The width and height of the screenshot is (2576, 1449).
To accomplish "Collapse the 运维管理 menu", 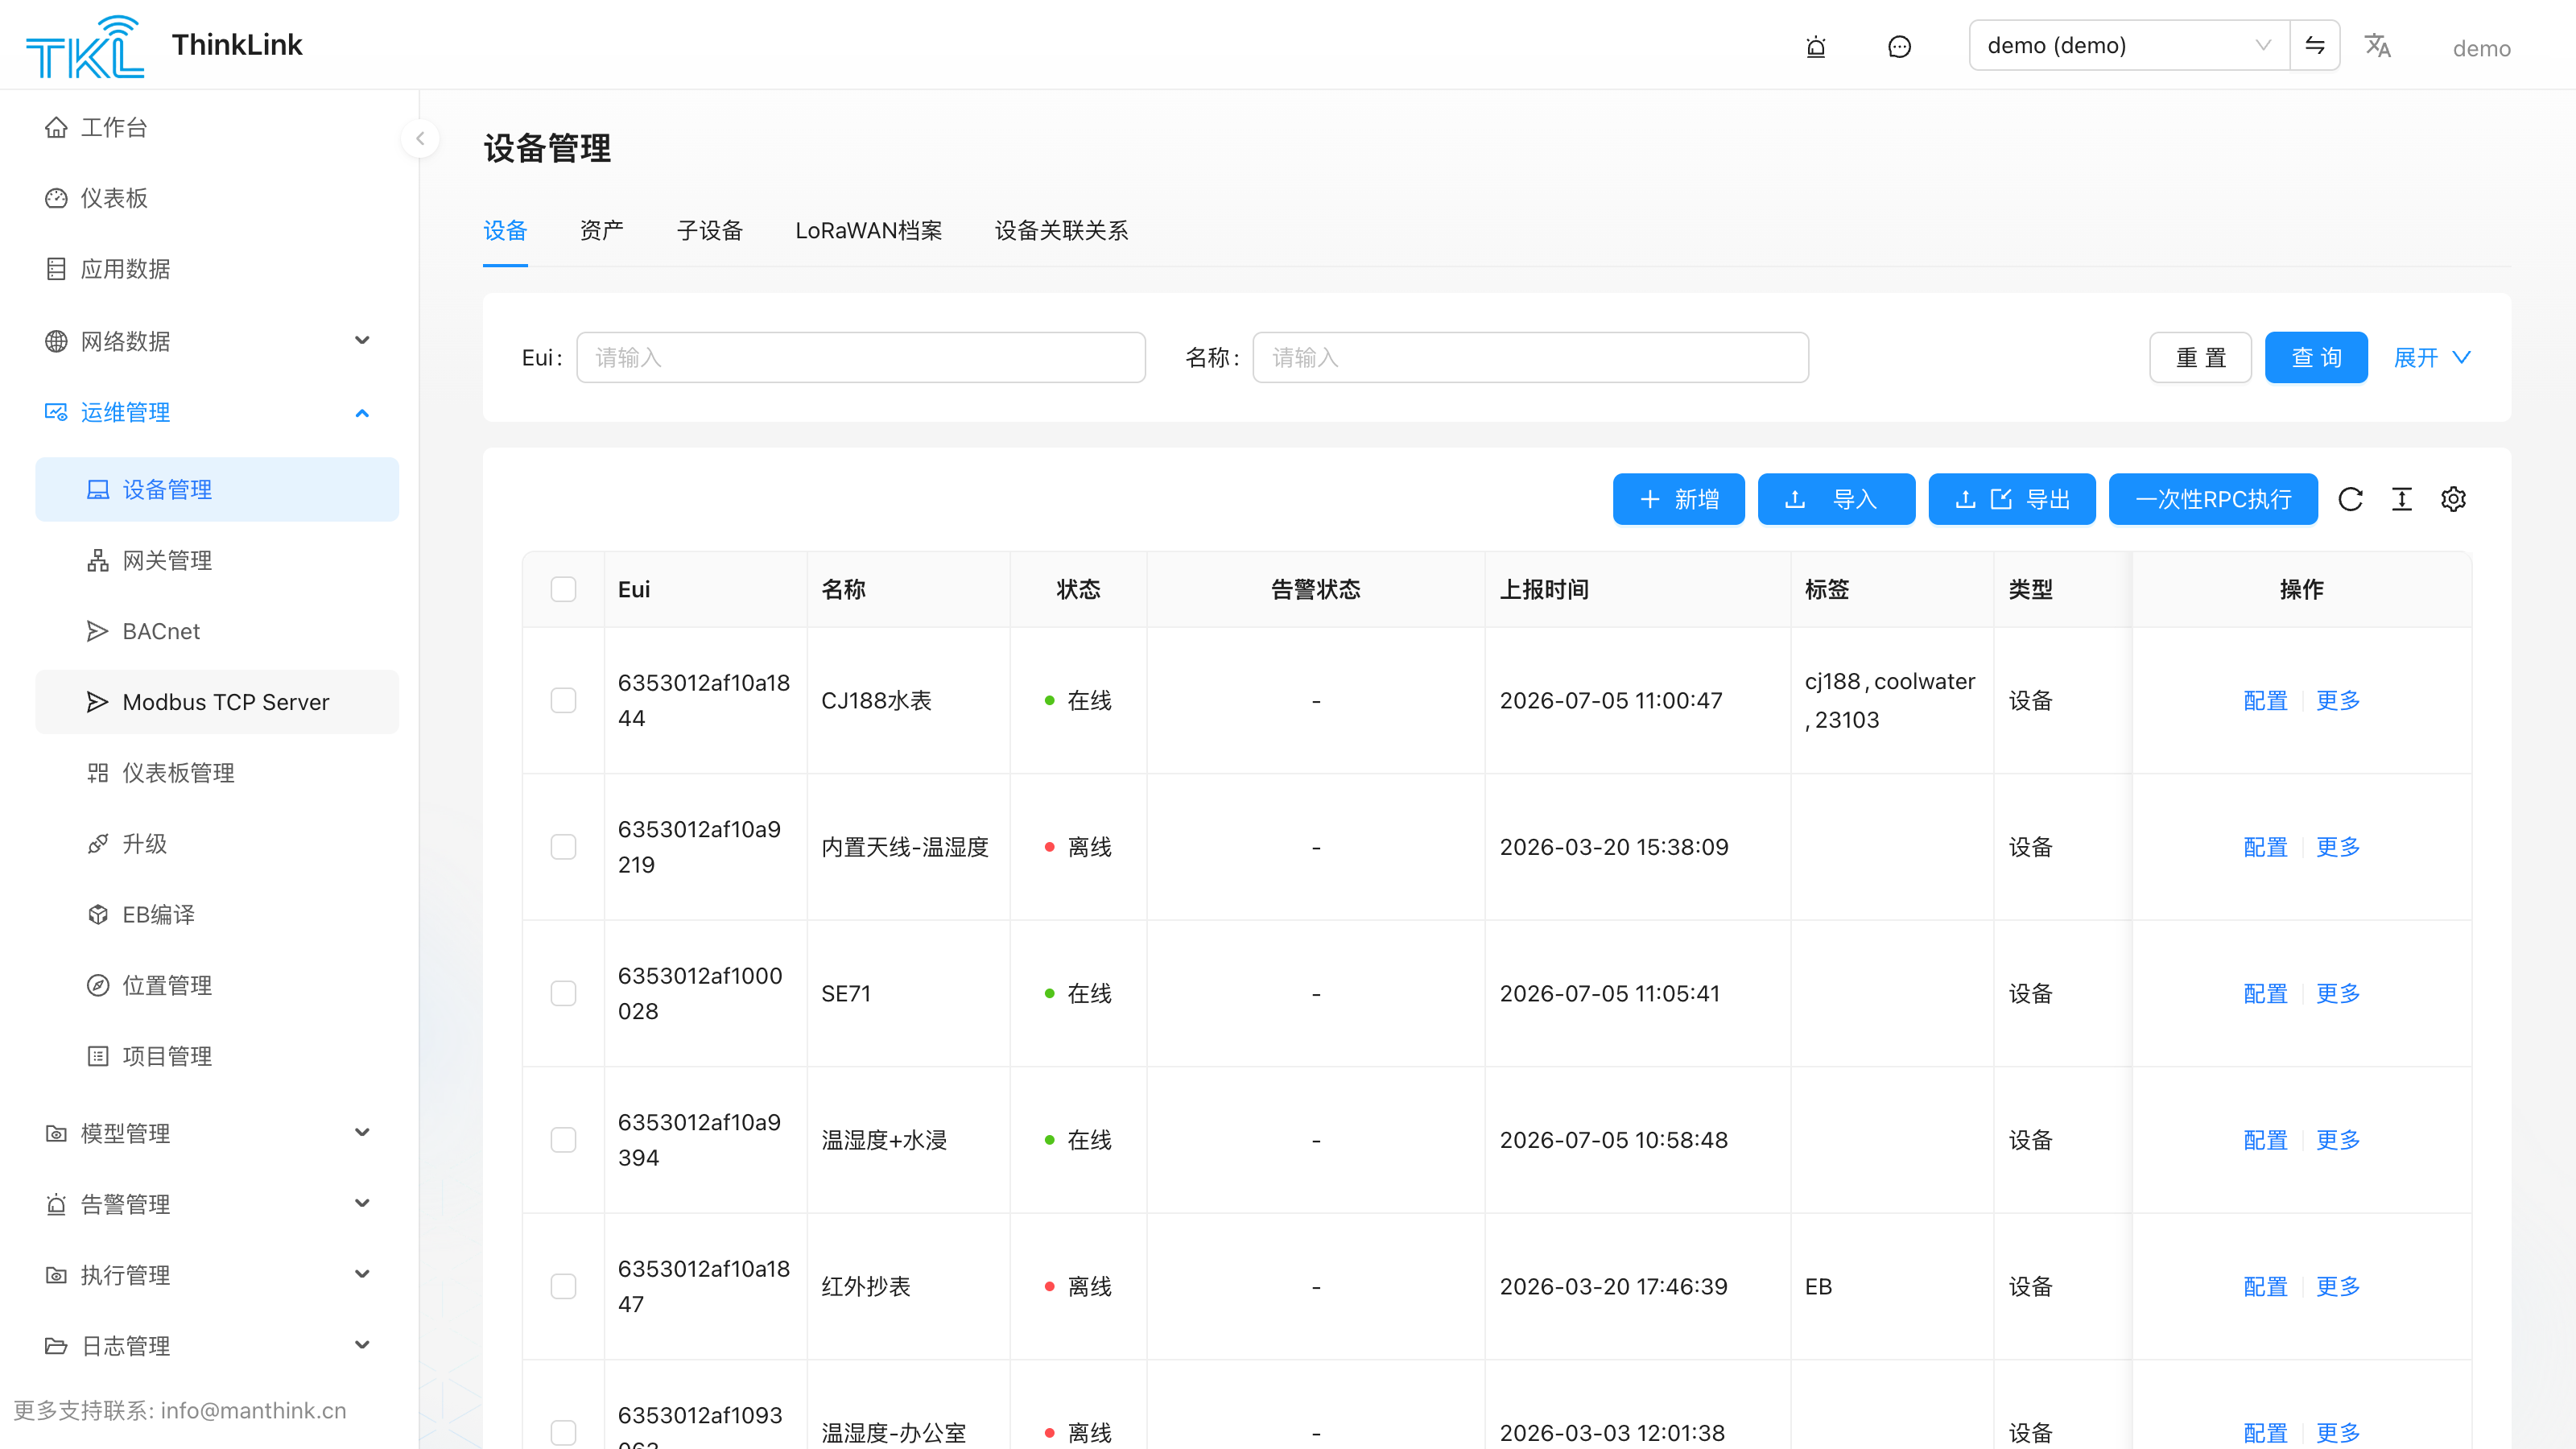I will point(217,412).
